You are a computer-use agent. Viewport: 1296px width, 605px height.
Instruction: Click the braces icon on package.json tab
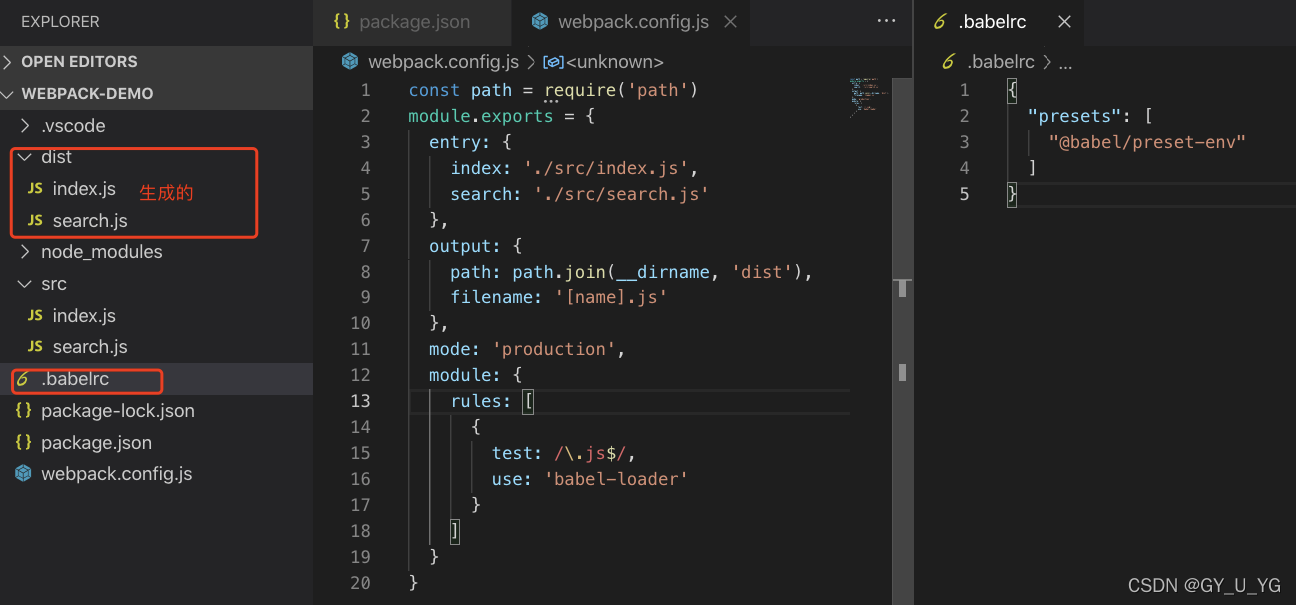(342, 22)
